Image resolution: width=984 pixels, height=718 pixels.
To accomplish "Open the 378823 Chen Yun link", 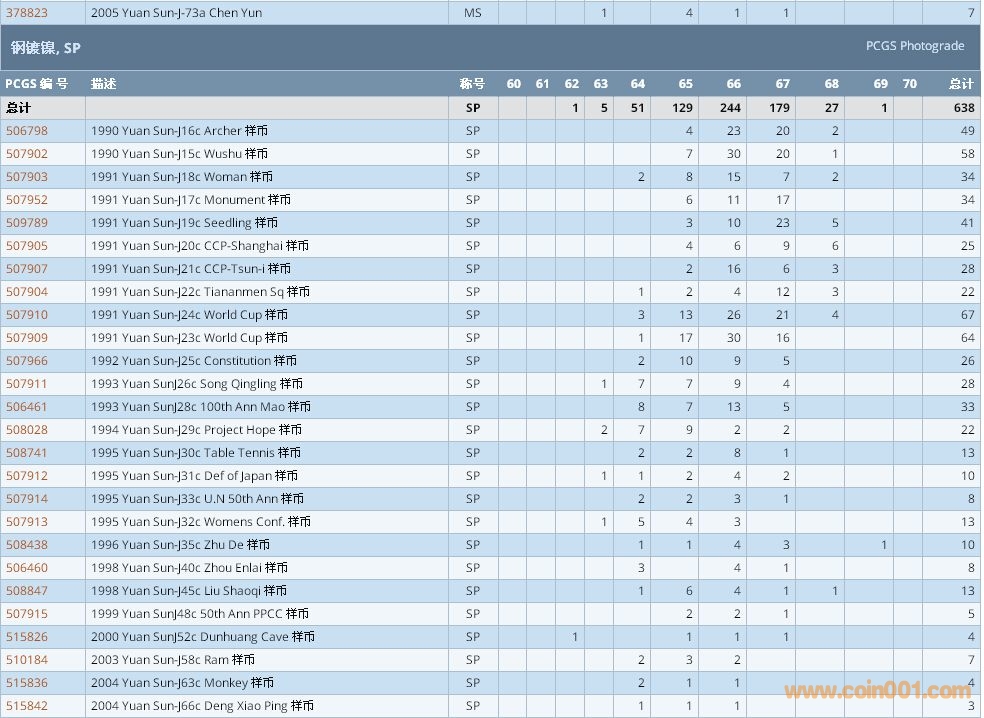I will pos(27,13).
